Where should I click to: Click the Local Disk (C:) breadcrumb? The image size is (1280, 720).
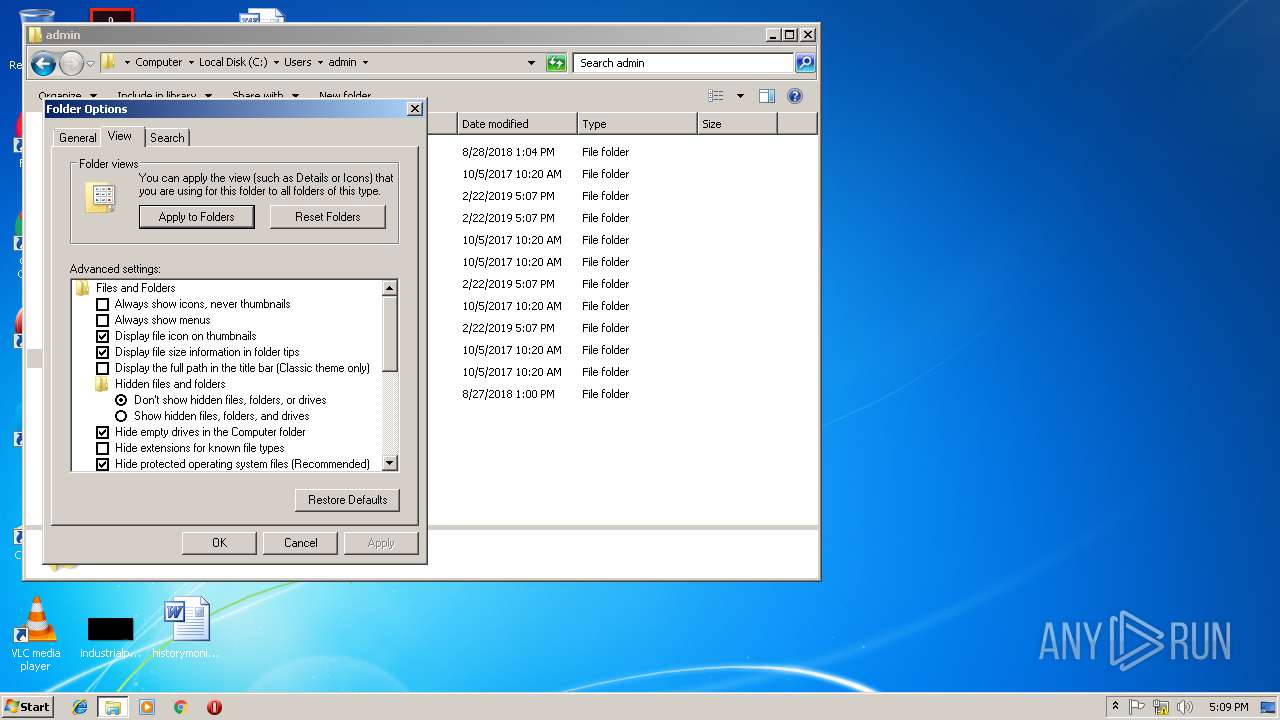pyautogui.click(x=233, y=62)
